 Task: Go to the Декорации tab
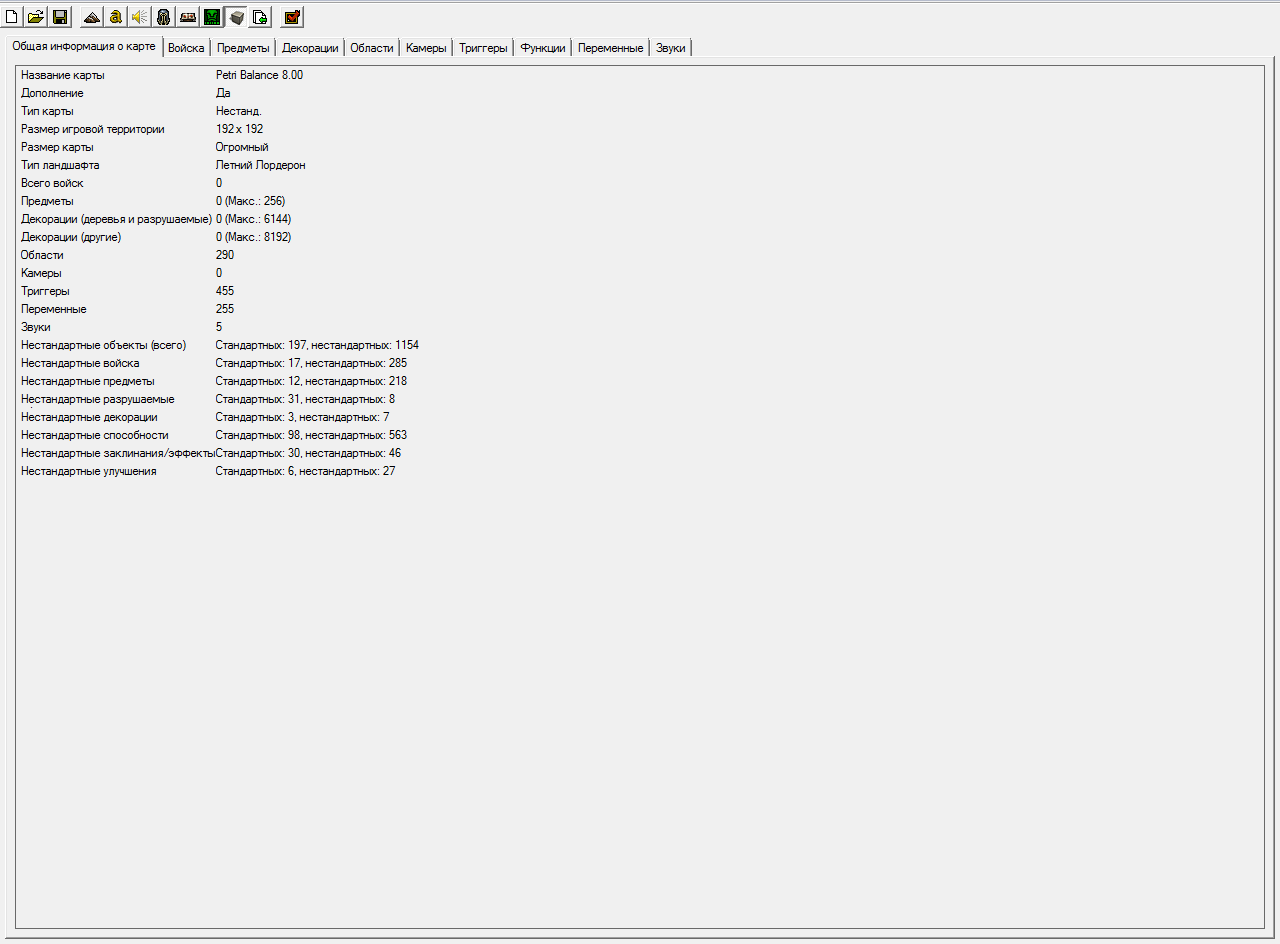pyautogui.click(x=310, y=48)
